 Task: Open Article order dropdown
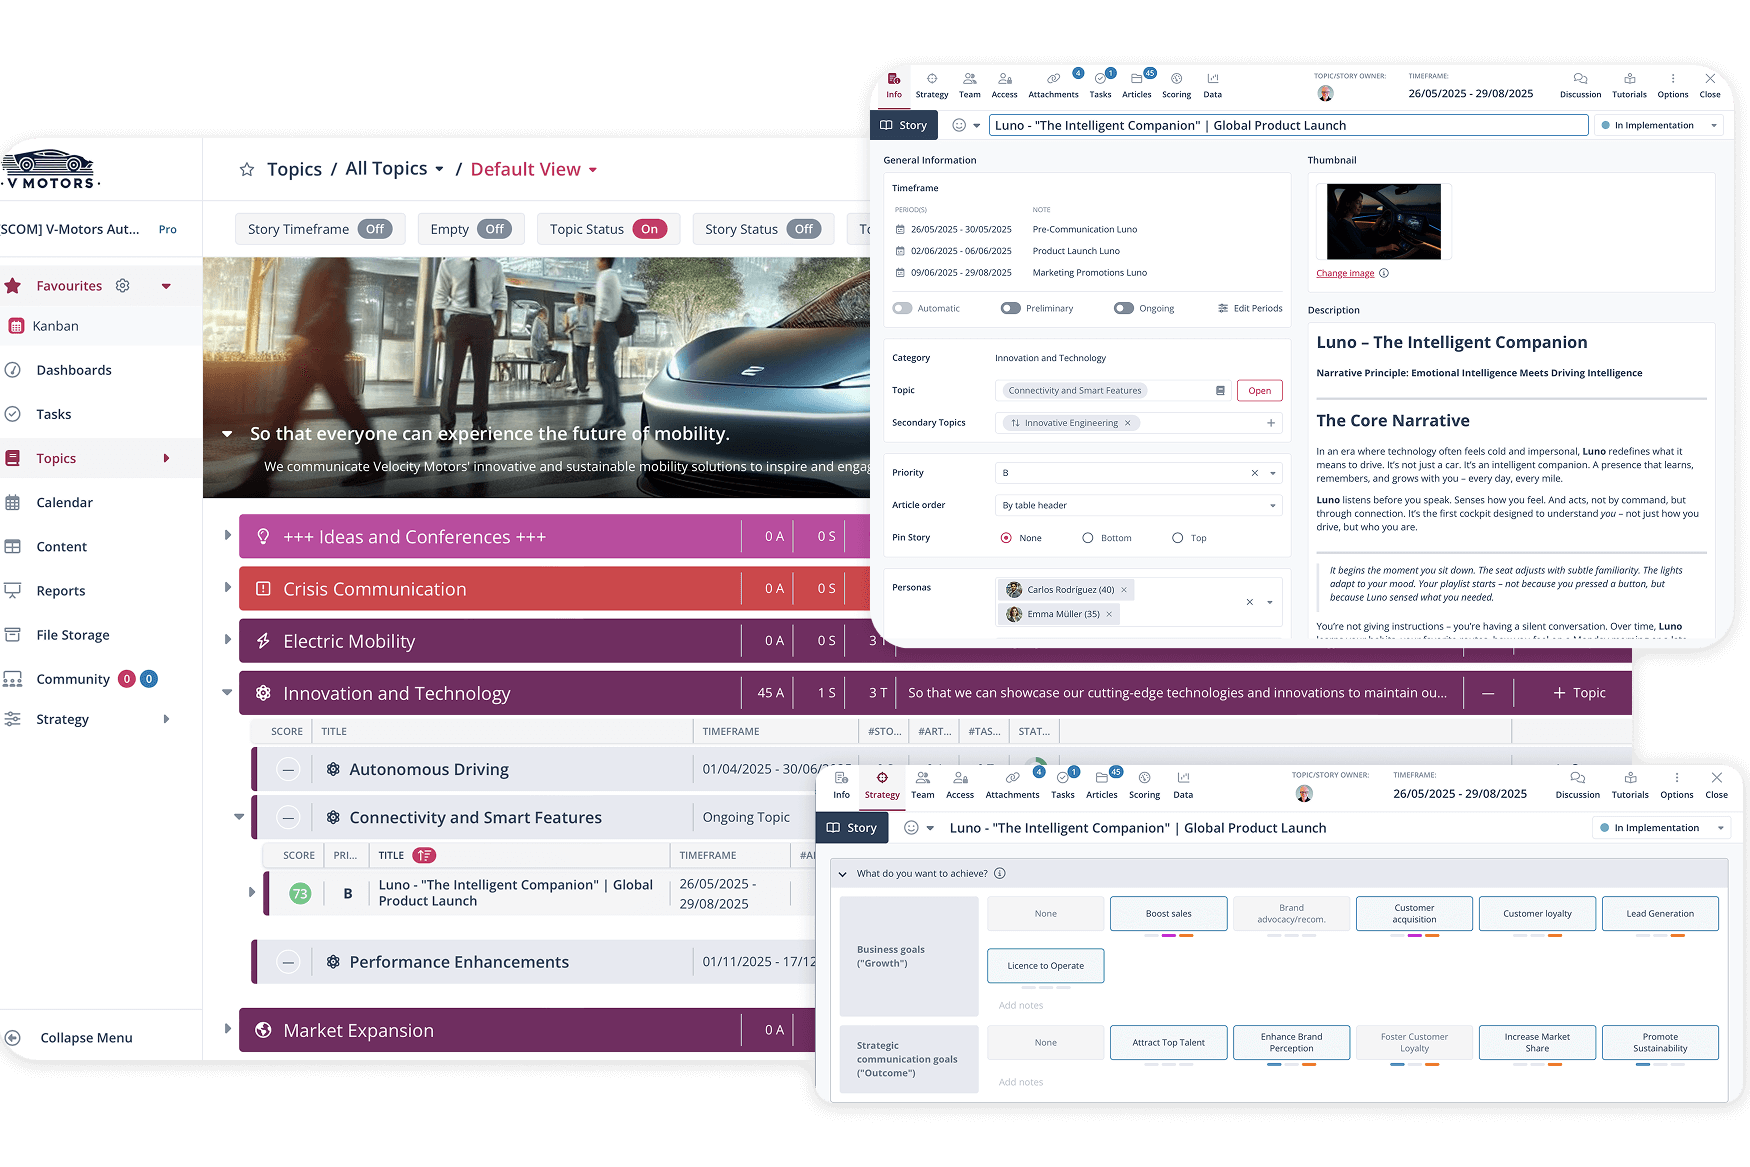pyautogui.click(x=1138, y=505)
